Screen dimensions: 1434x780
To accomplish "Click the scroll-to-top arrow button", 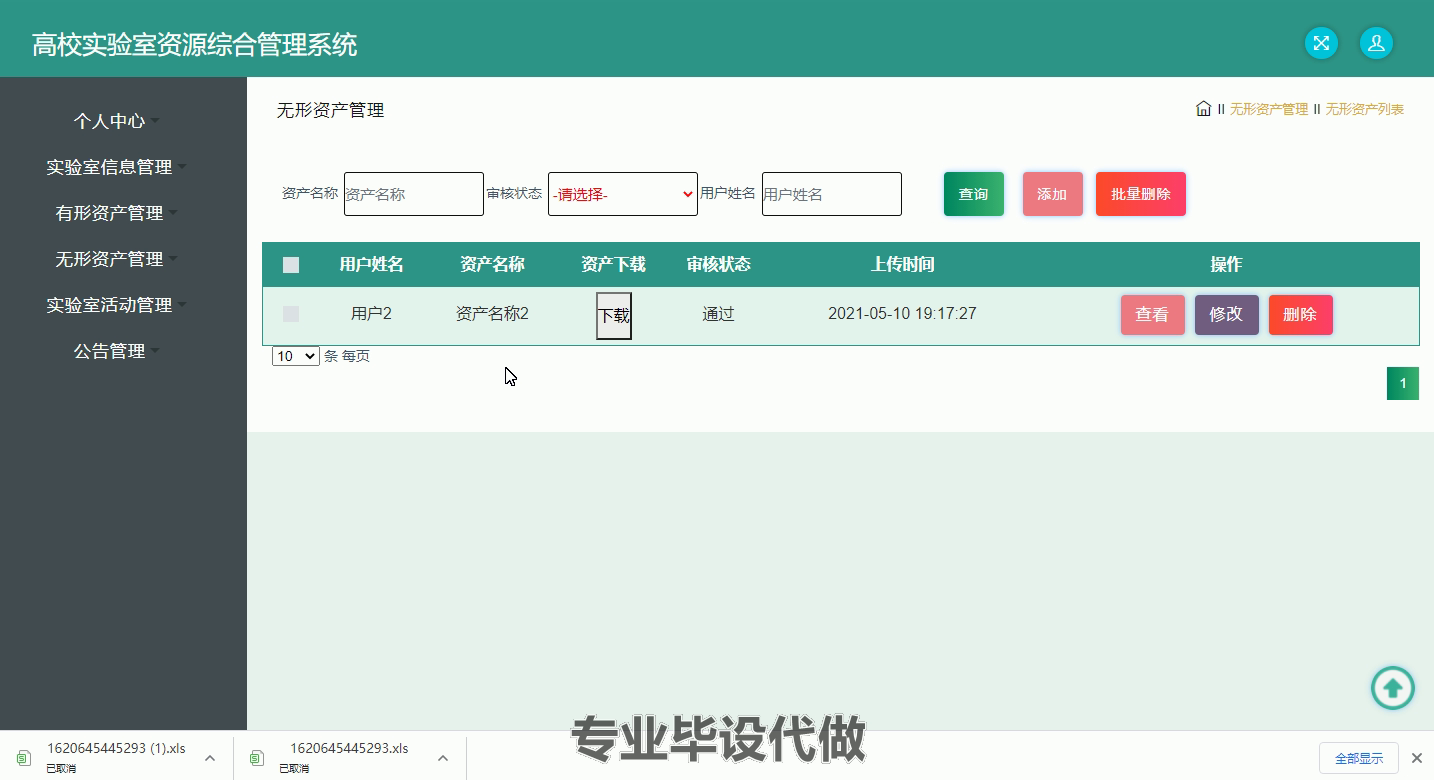I will pyautogui.click(x=1392, y=688).
